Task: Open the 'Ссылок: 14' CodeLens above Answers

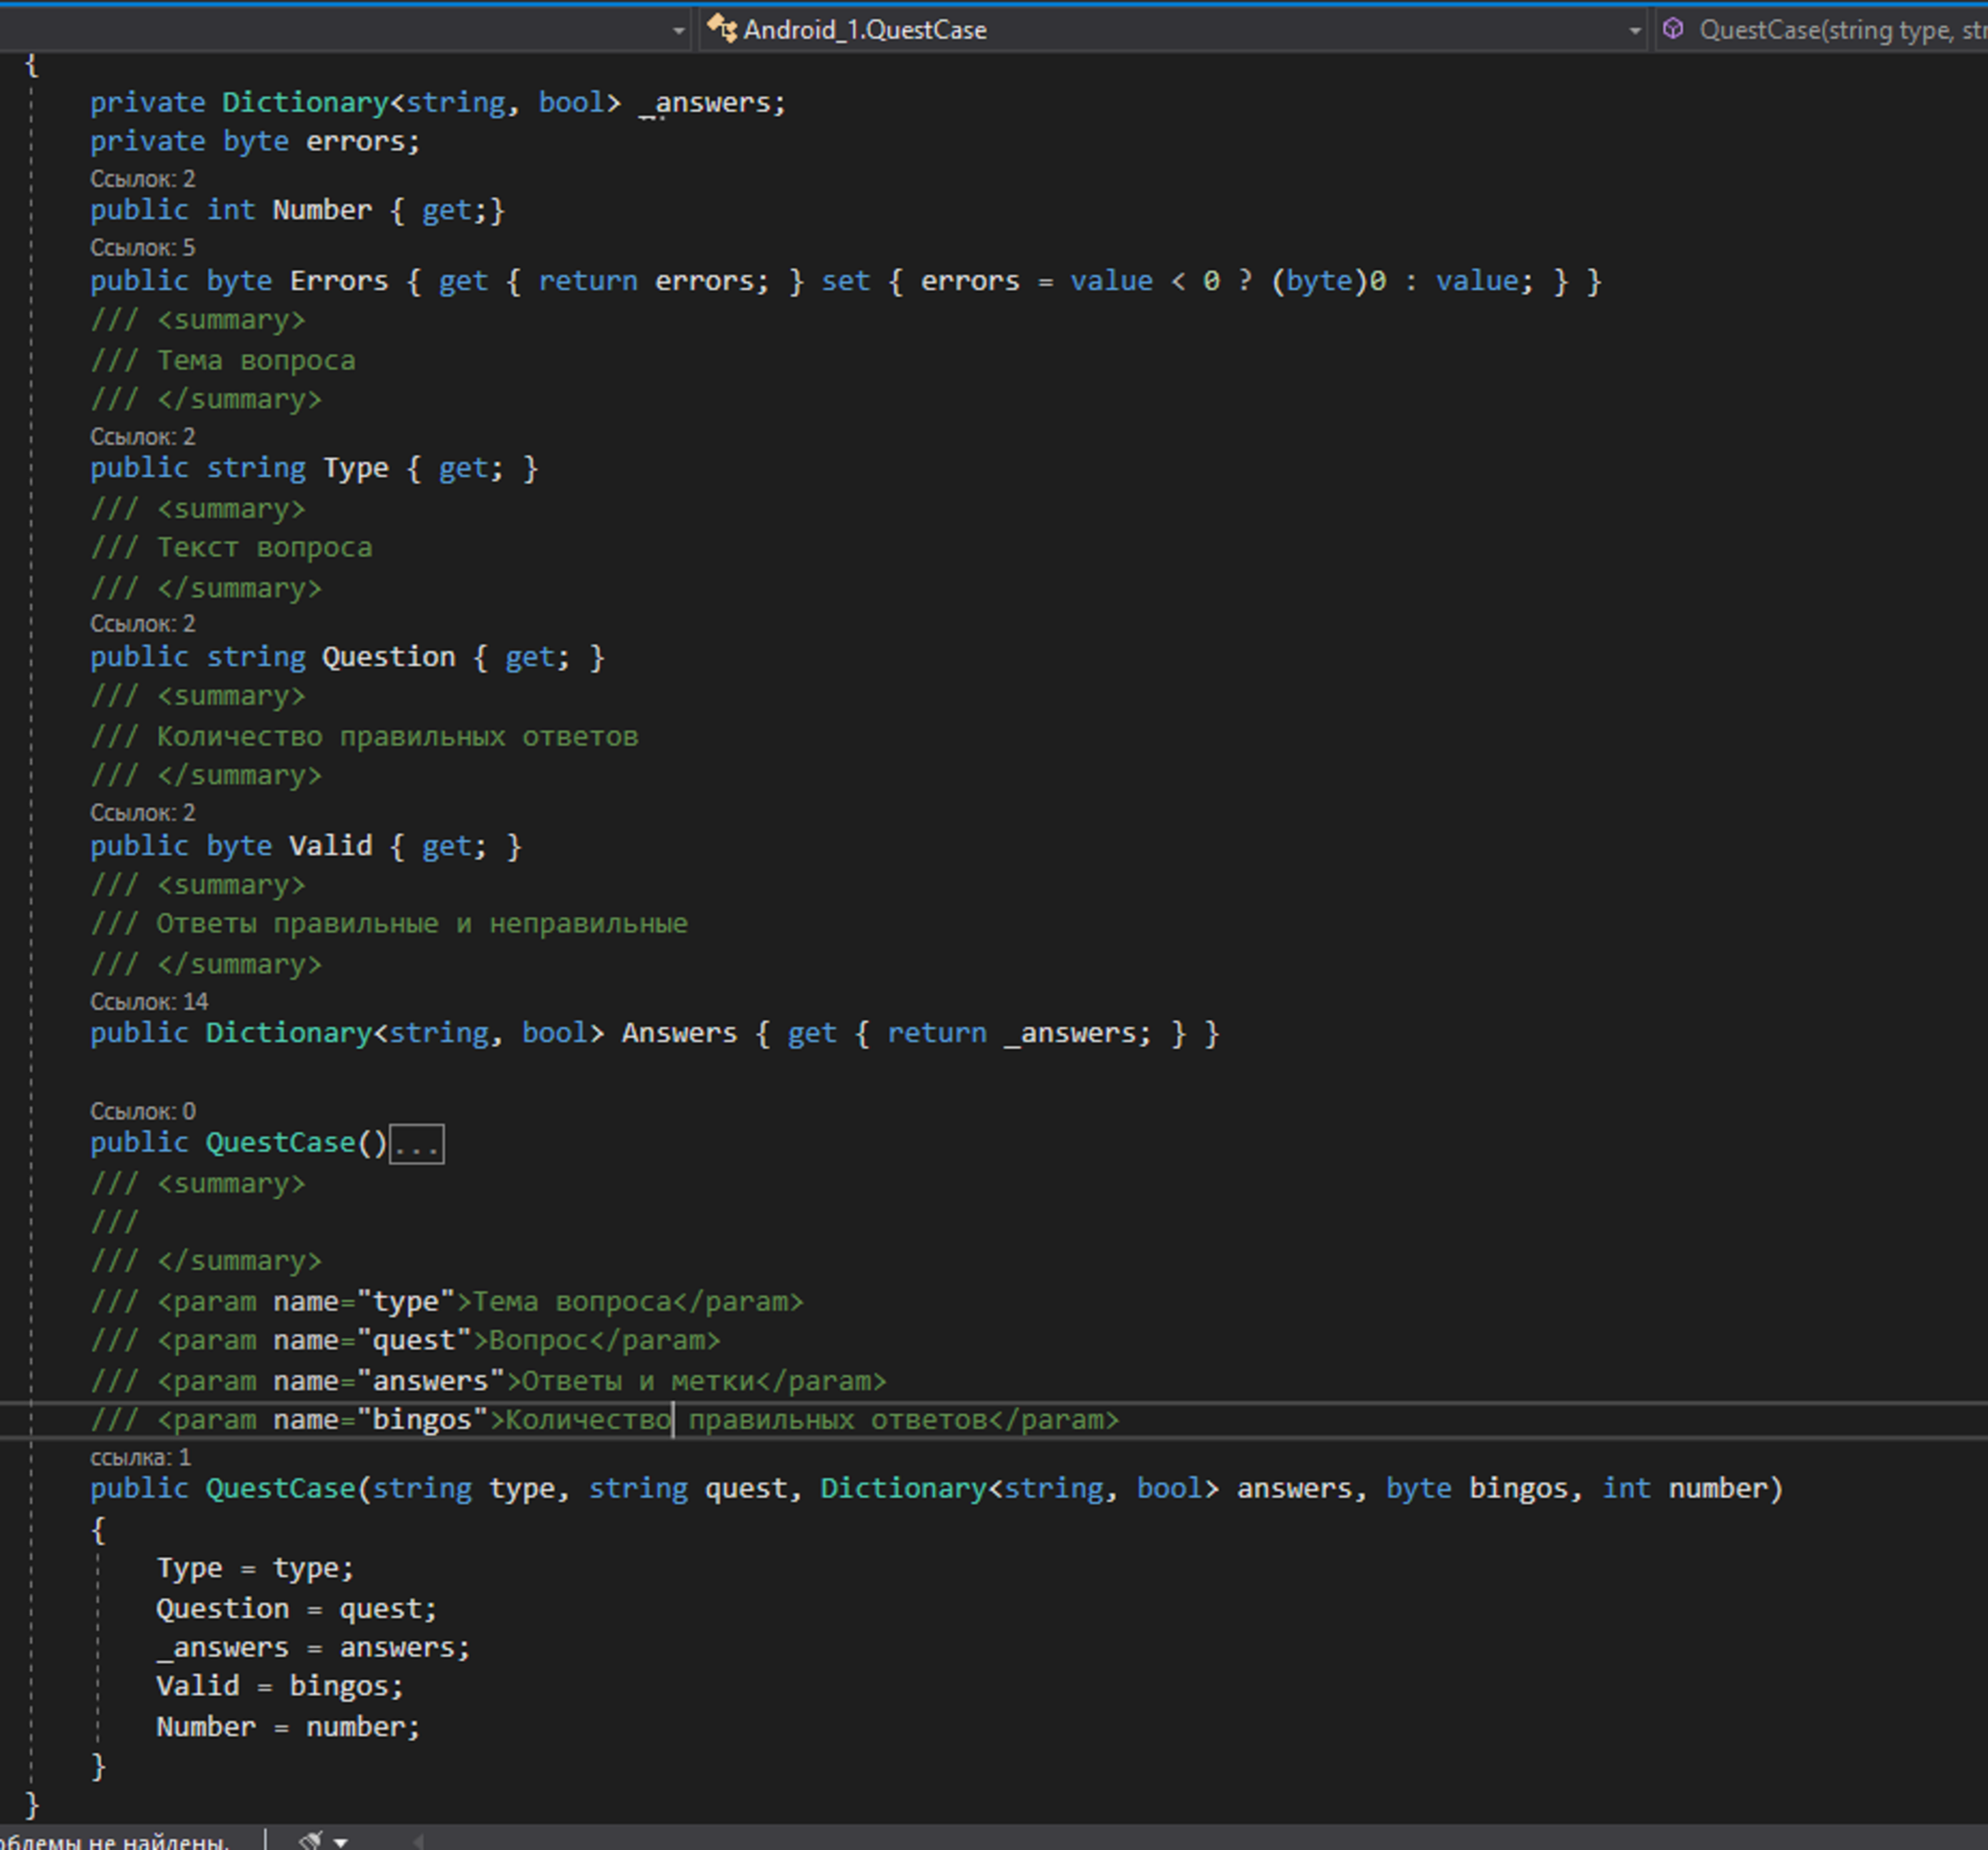Action: coord(149,1001)
